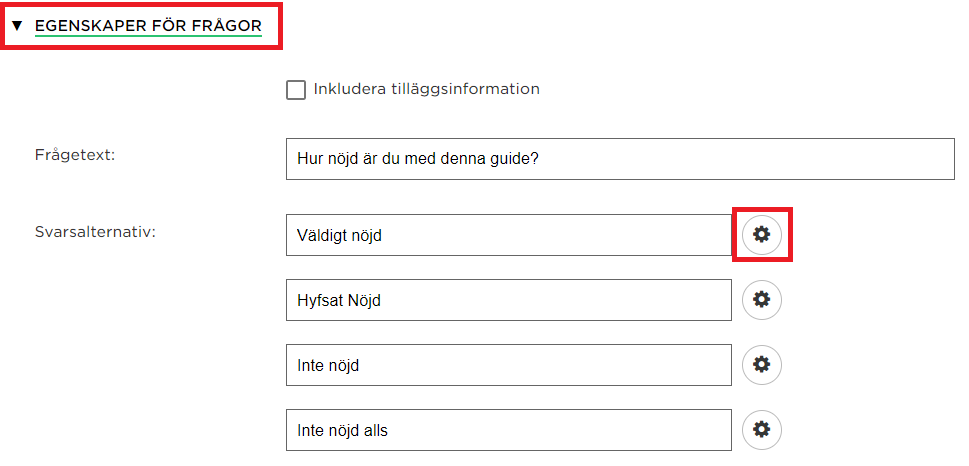Focus the Inte nöjd alls answer field
Viewport: 969px width, 466px height.
point(509,430)
